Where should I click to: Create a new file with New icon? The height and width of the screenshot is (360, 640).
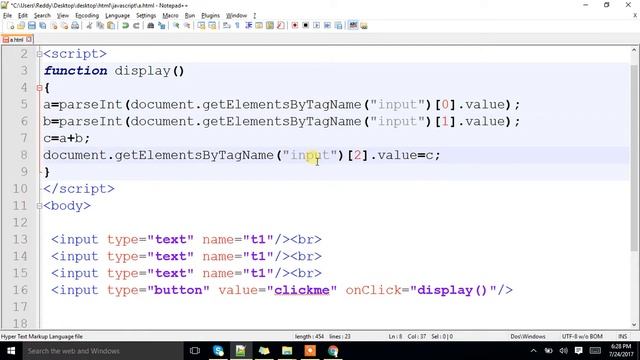coord(11,26)
